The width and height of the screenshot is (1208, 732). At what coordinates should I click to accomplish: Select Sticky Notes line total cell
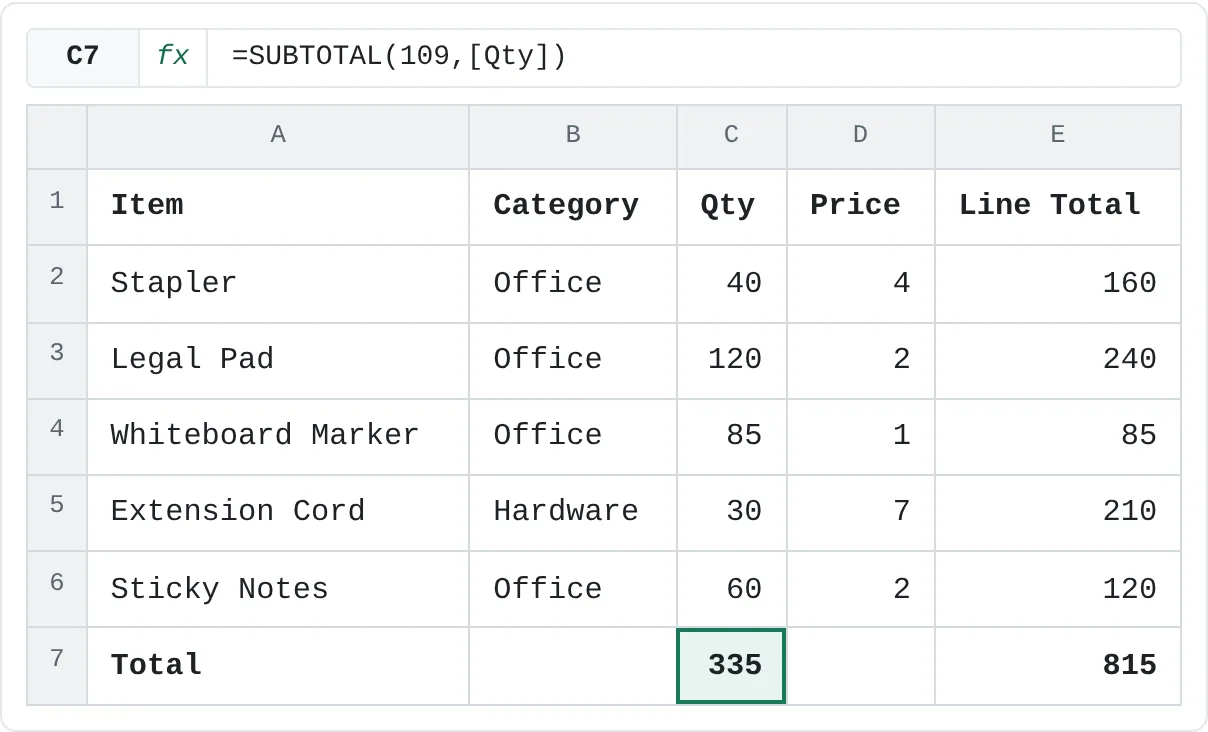click(1058, 589)
